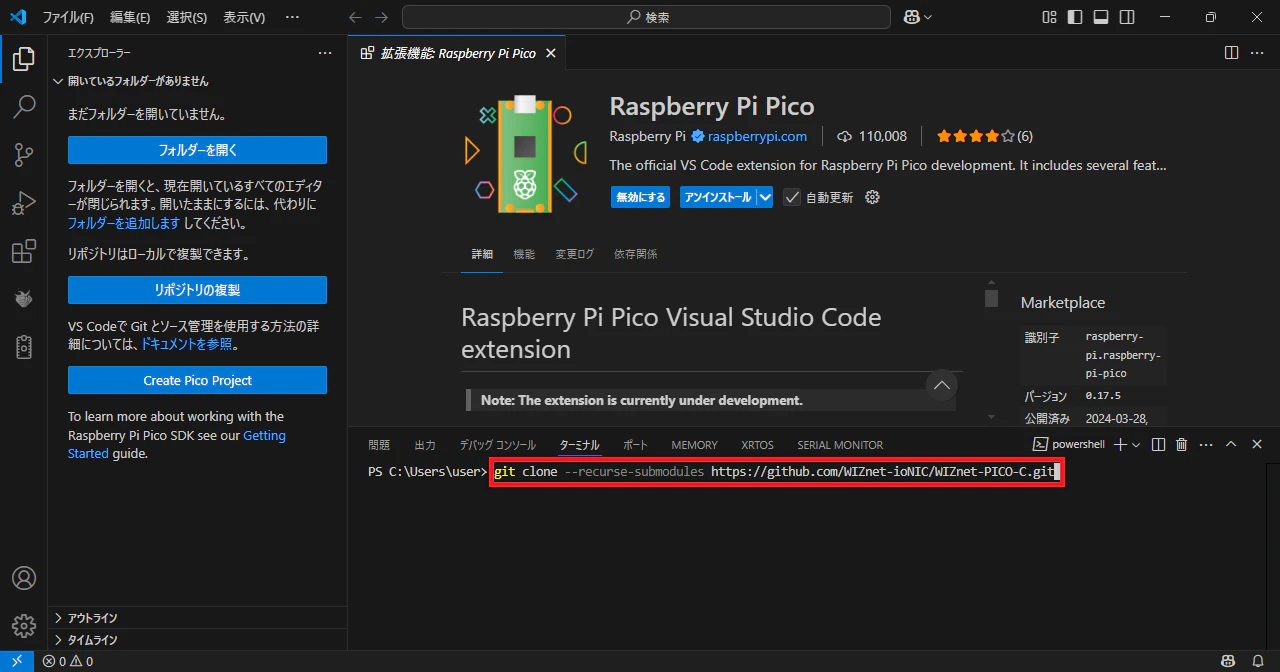The width and height of the screenshot is (1280, 672).
Task: Click split editor right icon
Action: 1231,53
